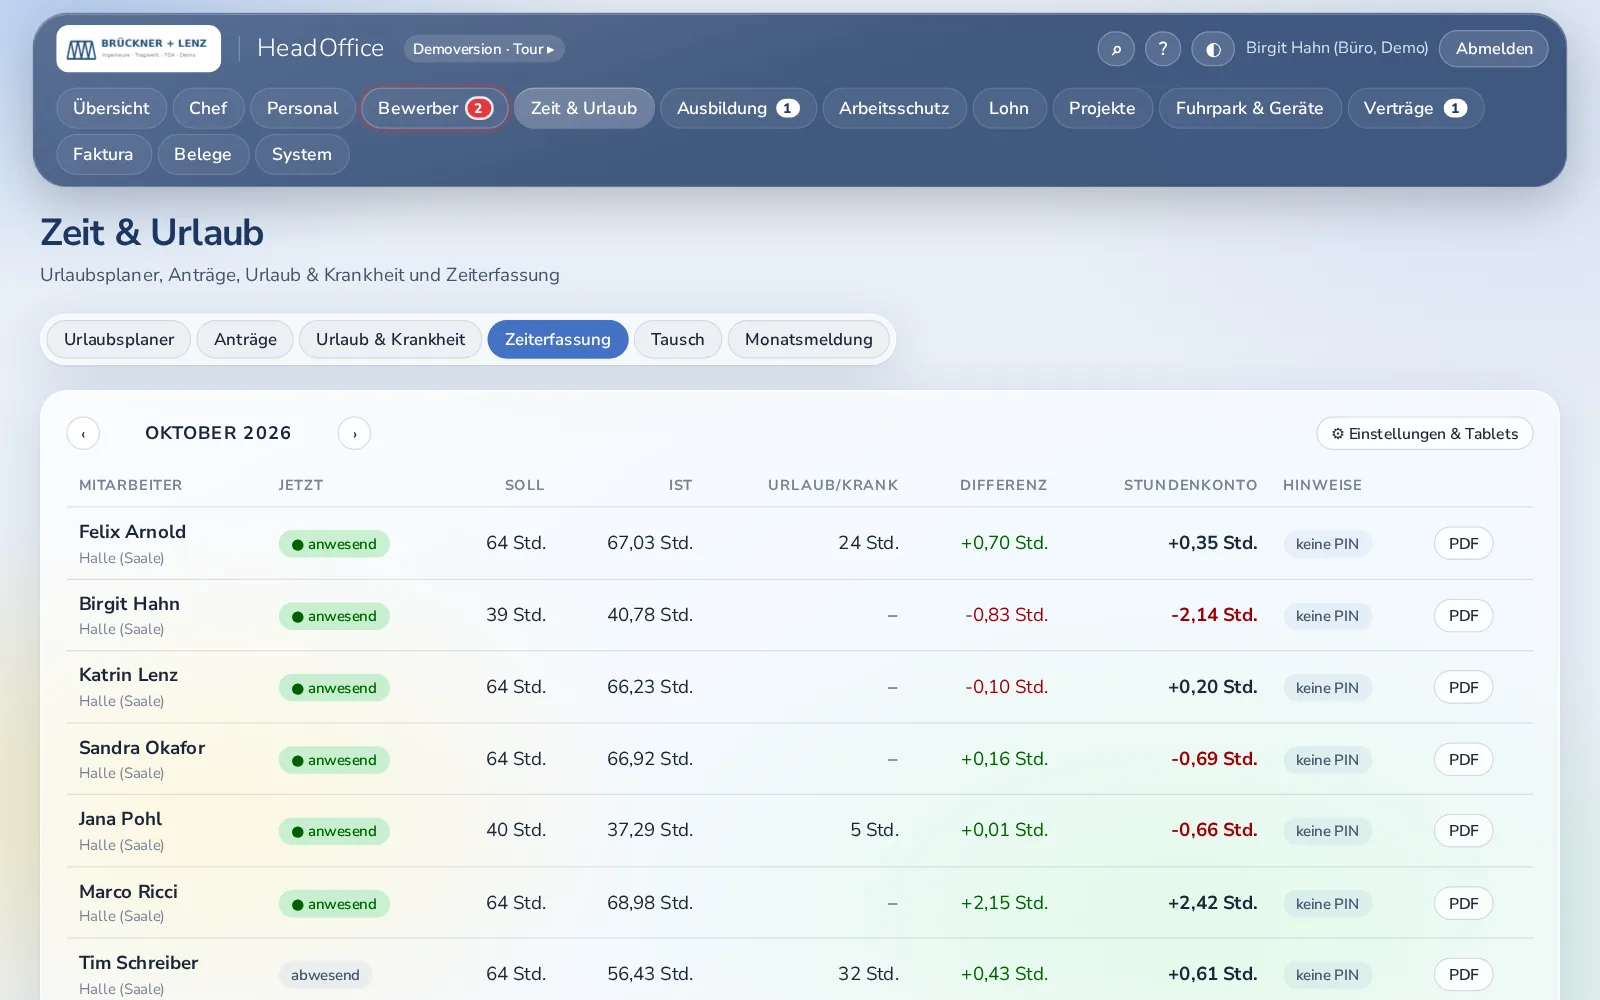Click the OKTOBER 2026 month label
Image resolution: width=1600 pixels, height=1000 pixels.
[x=218, y=433]
